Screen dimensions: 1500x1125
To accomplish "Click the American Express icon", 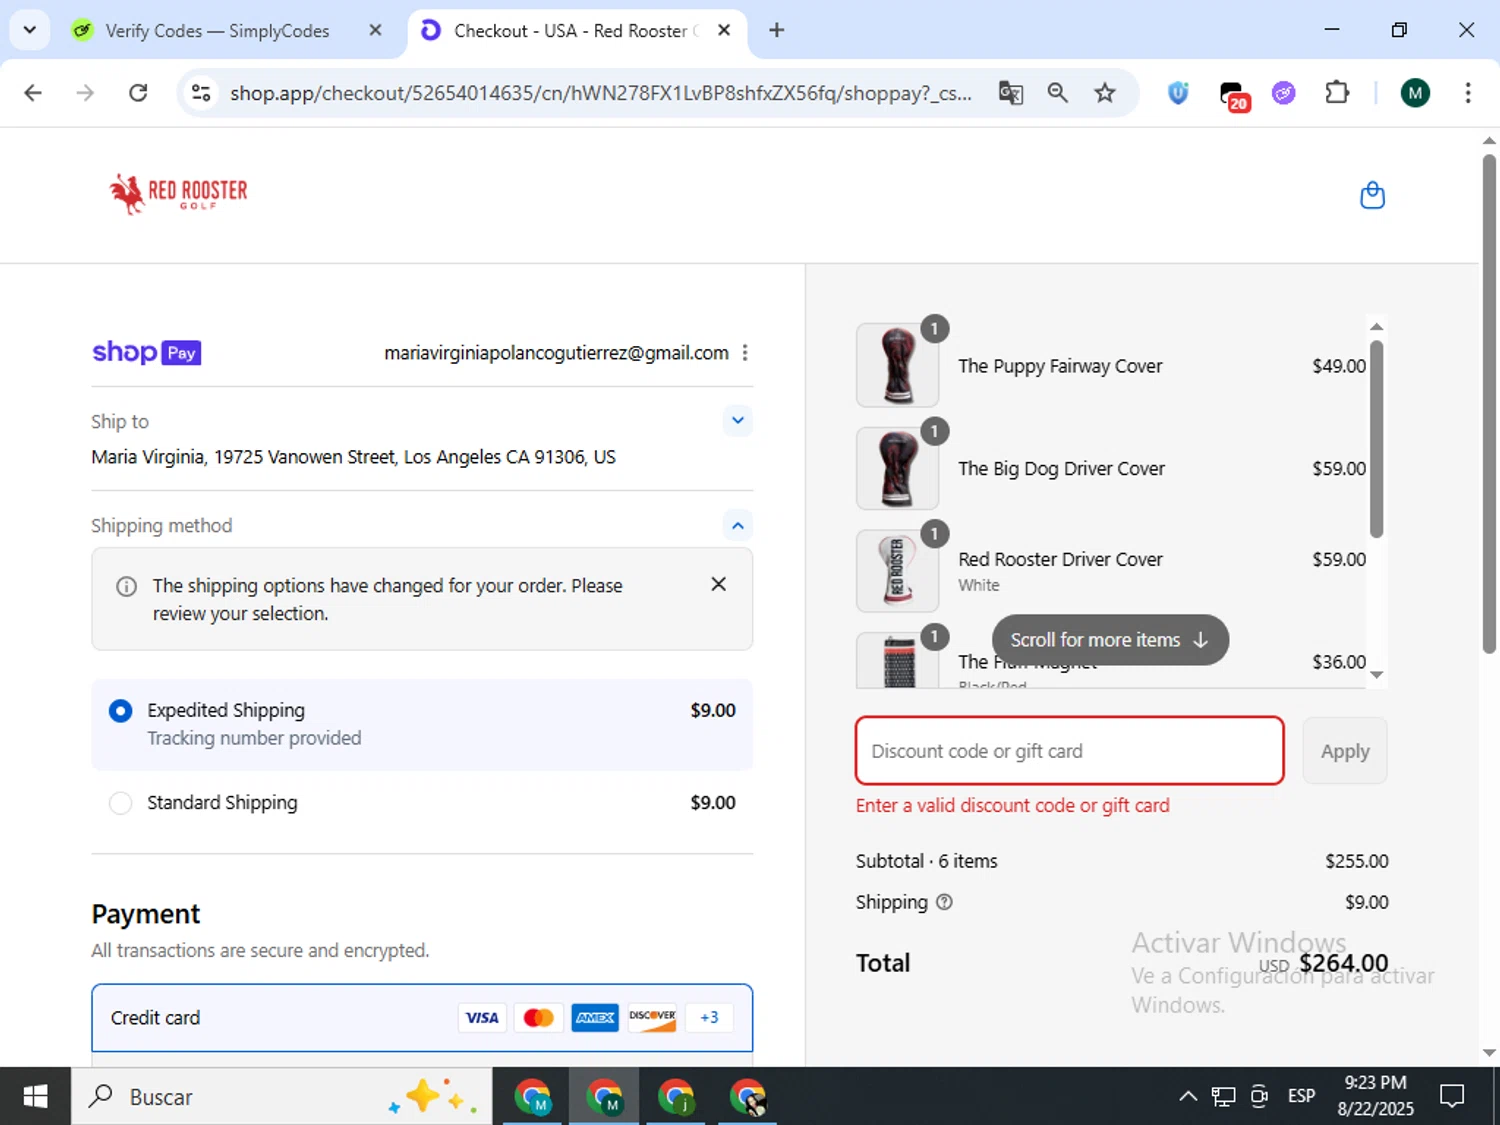I will click(595, 1017).
